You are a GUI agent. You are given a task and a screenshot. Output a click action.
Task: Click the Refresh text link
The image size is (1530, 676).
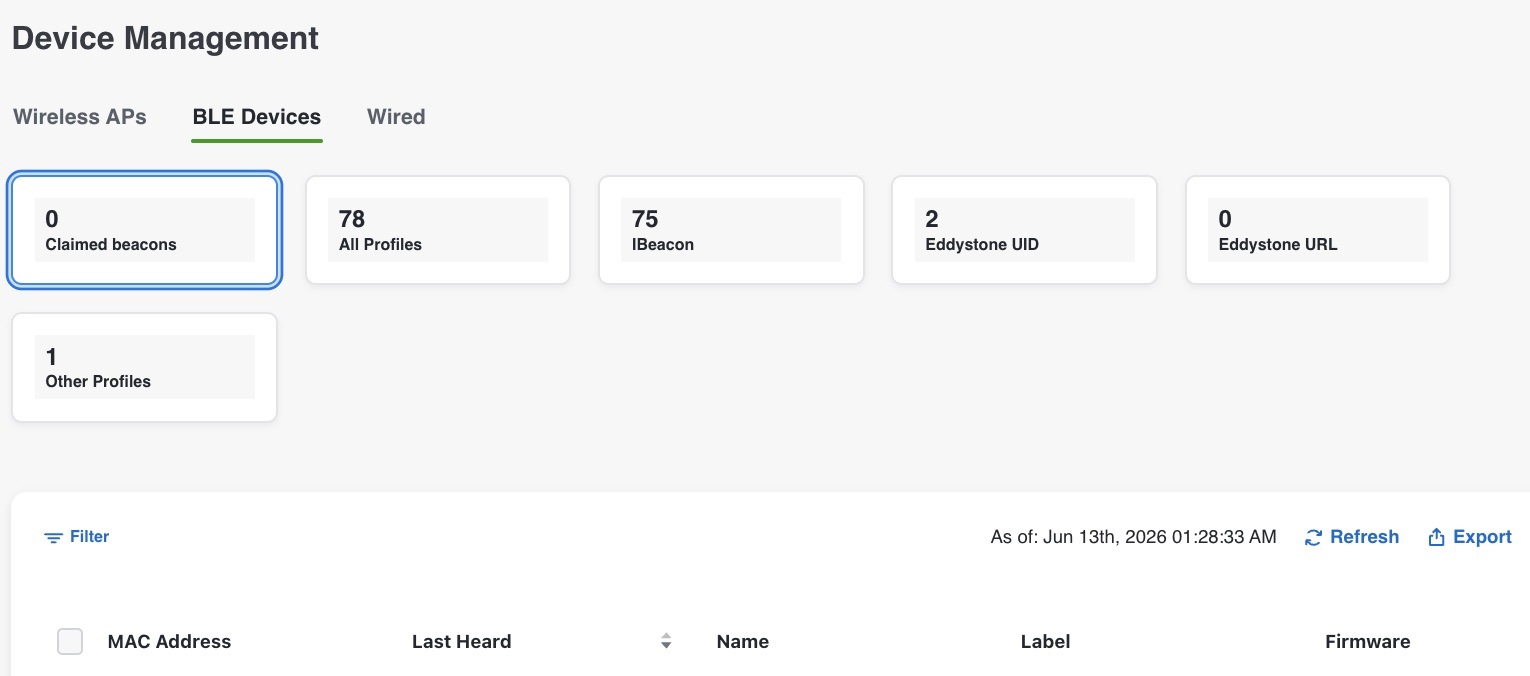1364,537
